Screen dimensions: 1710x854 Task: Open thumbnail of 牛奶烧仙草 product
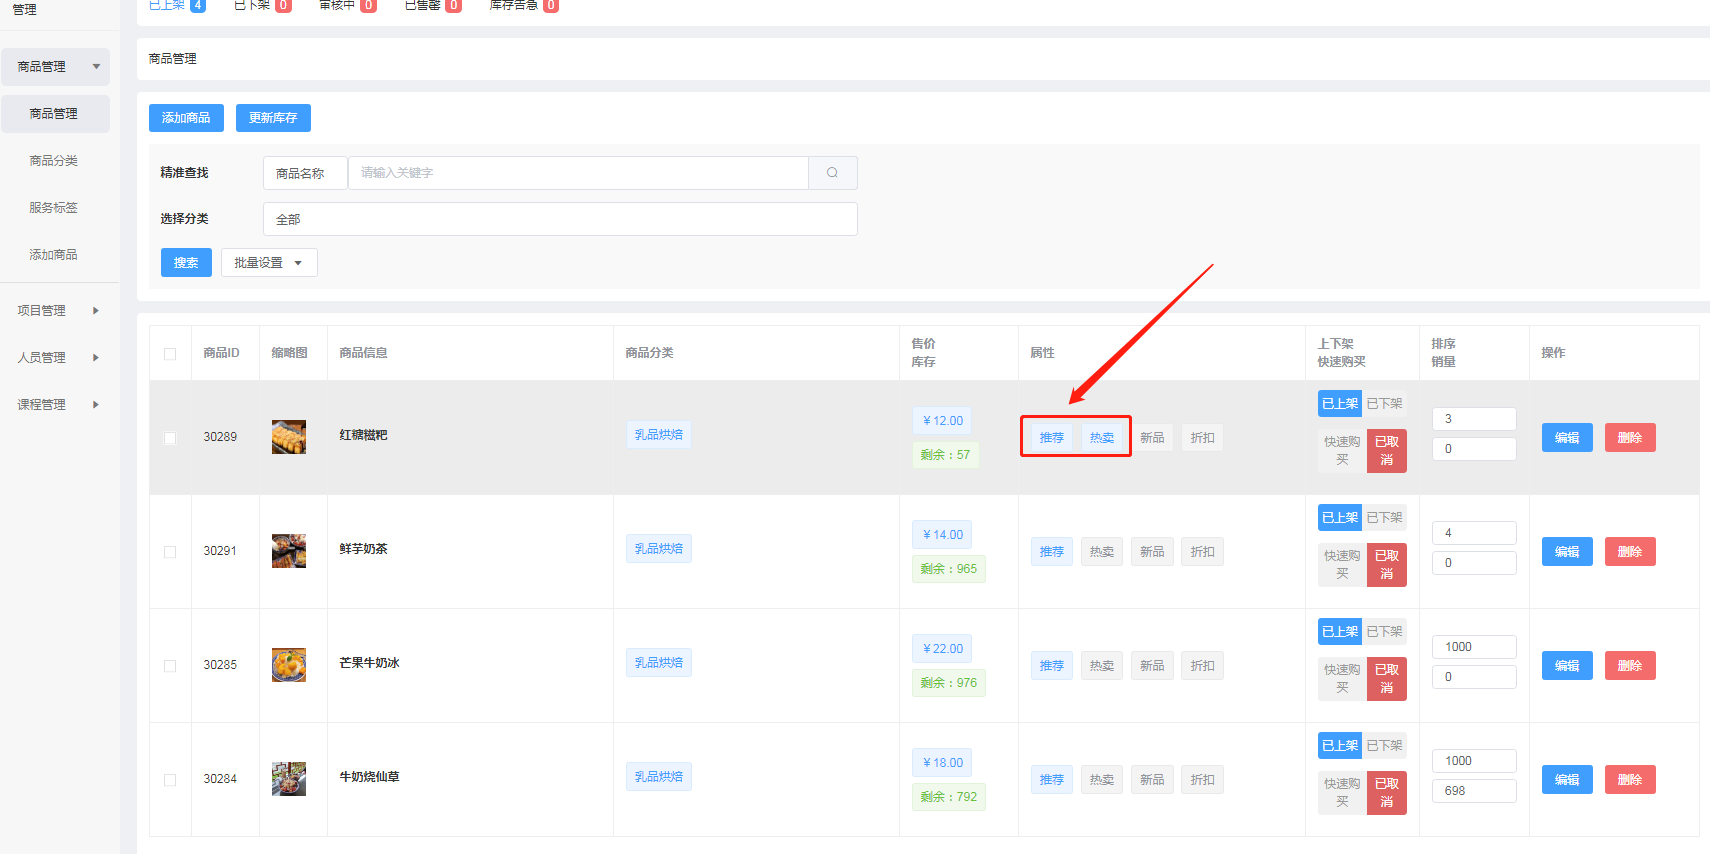click(x=289, y=779)
